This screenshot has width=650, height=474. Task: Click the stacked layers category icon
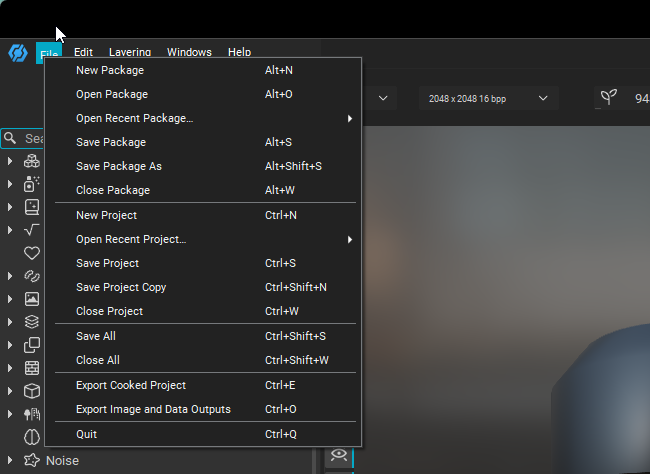32,322
